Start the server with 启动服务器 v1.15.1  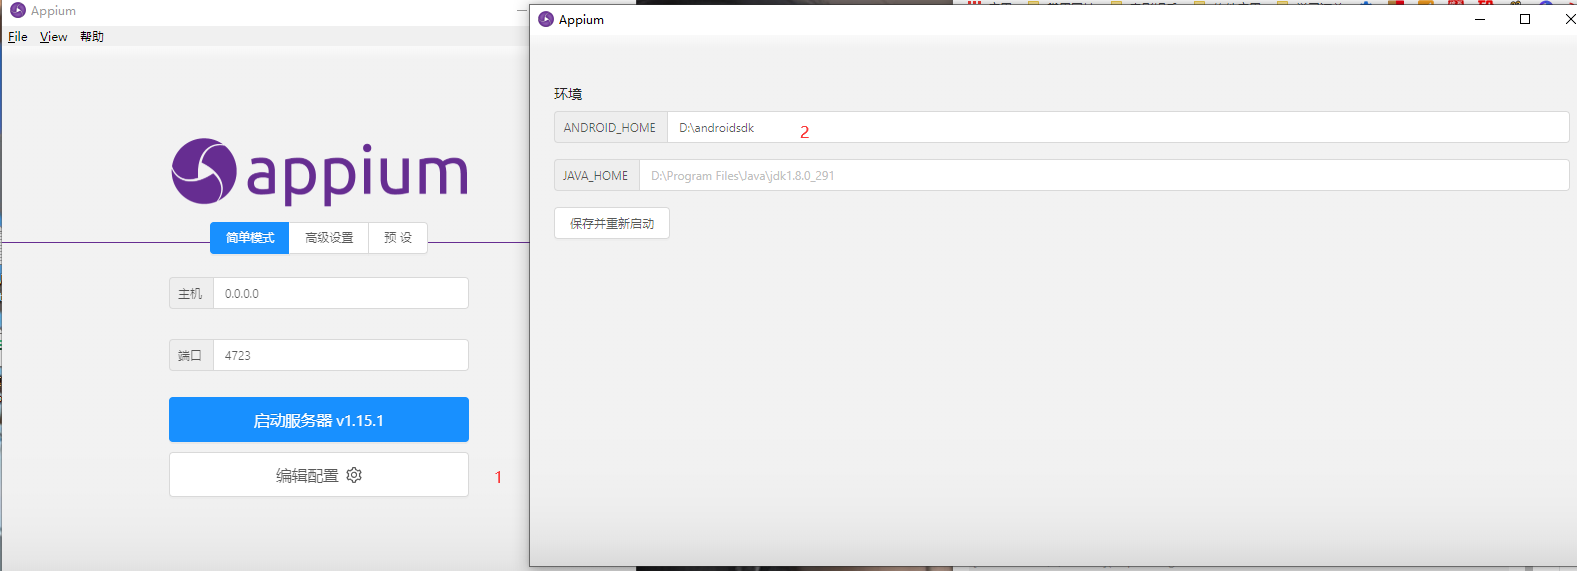[x=319, y=420]
